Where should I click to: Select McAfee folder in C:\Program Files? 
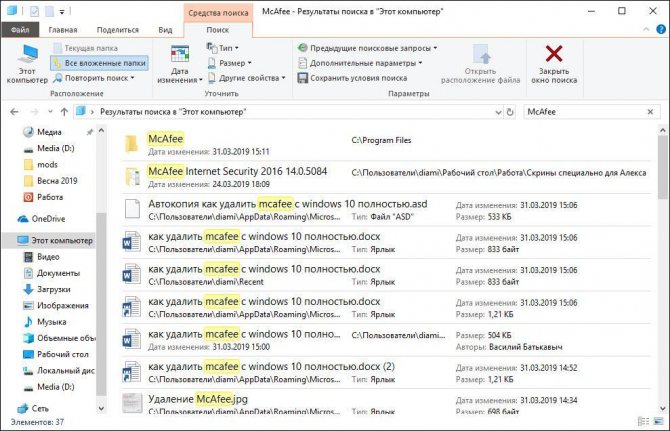[387, 144]
